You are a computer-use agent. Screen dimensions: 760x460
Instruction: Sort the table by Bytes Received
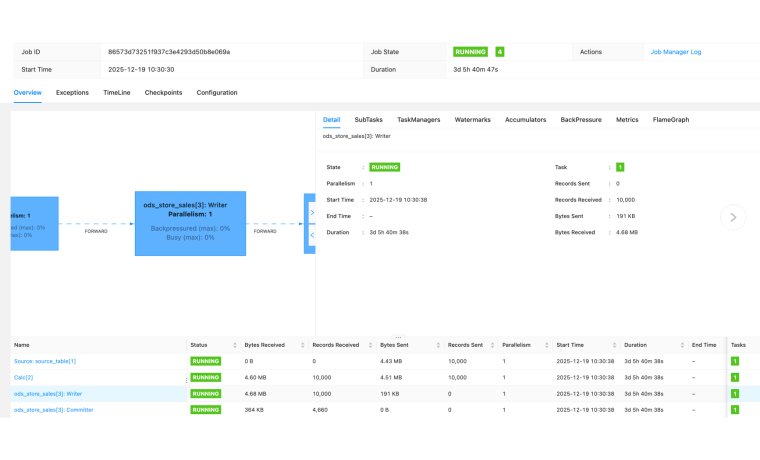[303, 345]
